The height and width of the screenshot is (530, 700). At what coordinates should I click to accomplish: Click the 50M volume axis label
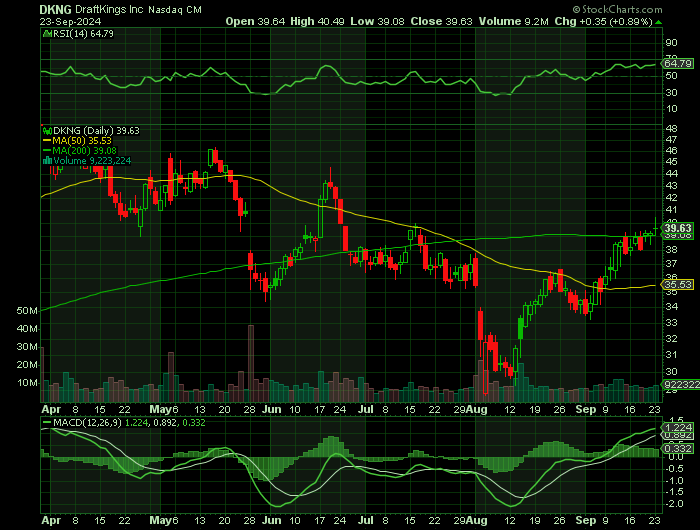point(27,311)
